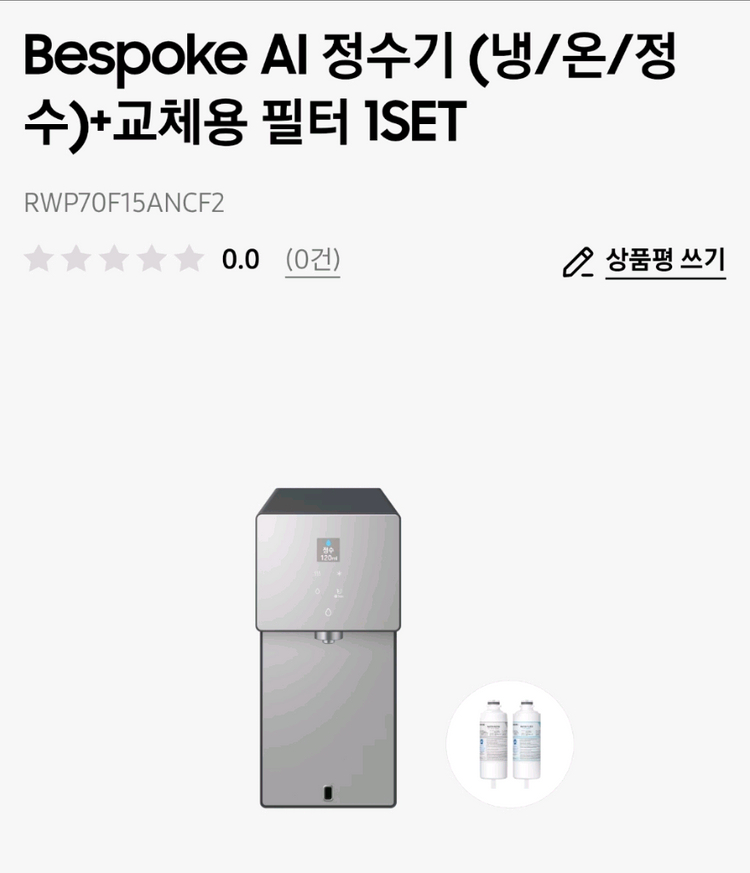The height and width of the screenshot is (873, 750).
Task: Click the left filter cartridge
Action: [x=493, y=744]
